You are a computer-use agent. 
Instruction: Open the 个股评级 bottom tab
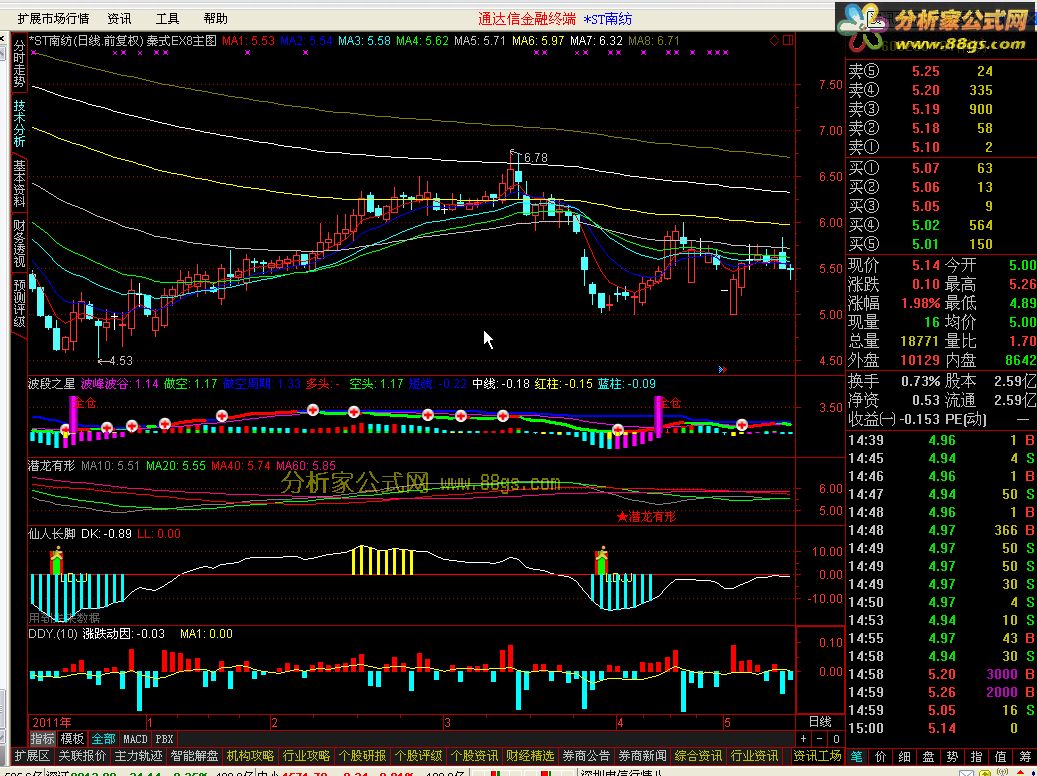pyautogui.click(x=418, y=756)
